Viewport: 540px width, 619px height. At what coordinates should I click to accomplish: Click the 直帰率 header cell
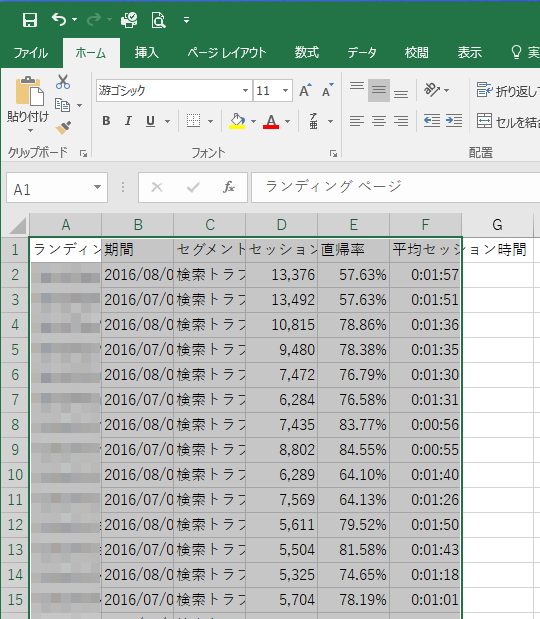pos(353,250)
